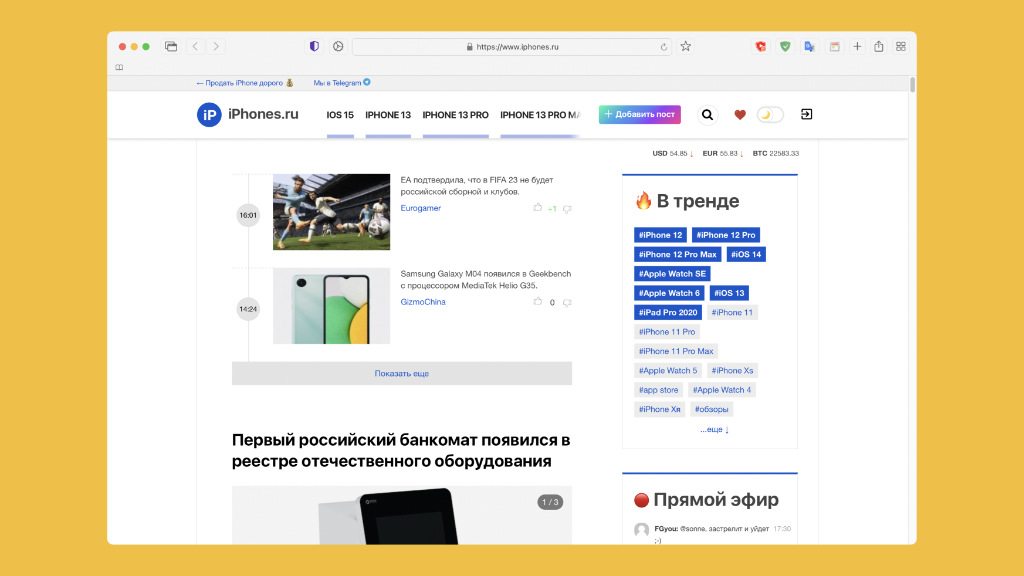Click the Добавить пост button
1024x576 pixels.
coord(639,114)
